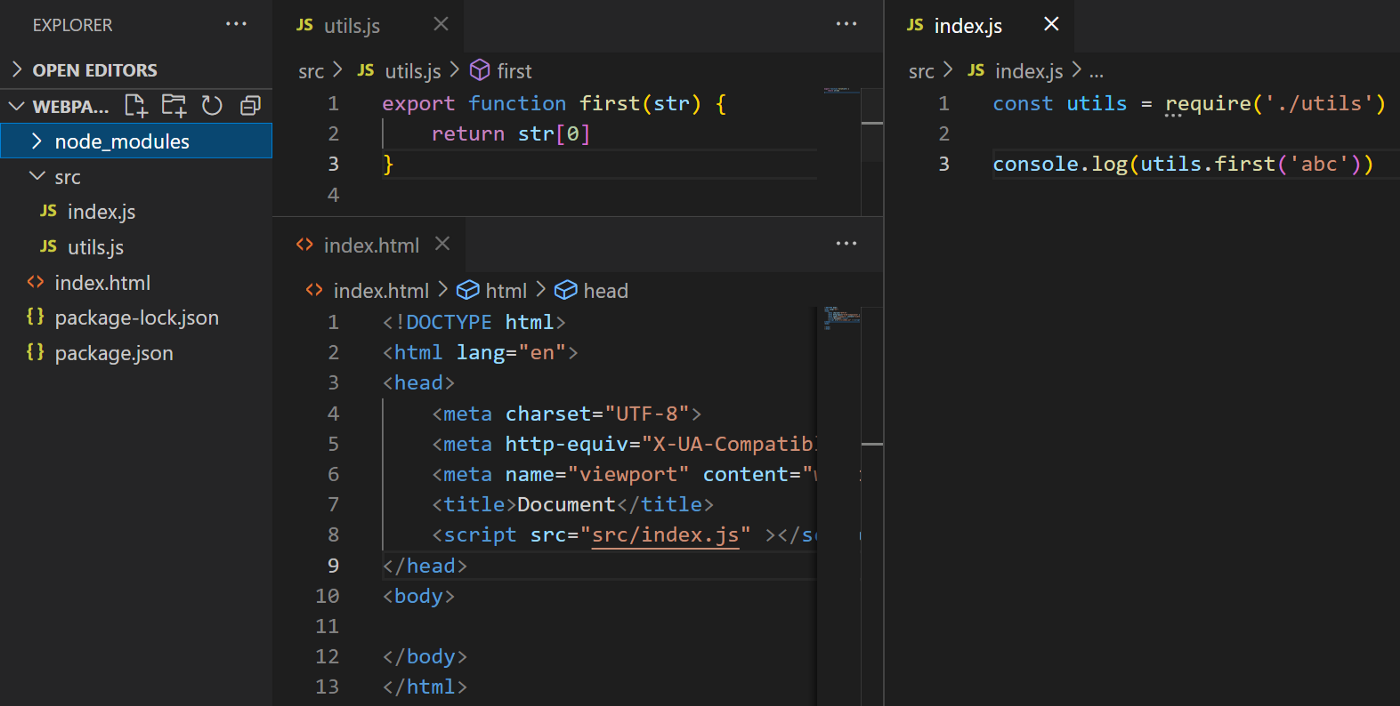Place cursor on 'return str[0]' line
Viewport: 1400px width, 706px height.
[x=511, y=133]
